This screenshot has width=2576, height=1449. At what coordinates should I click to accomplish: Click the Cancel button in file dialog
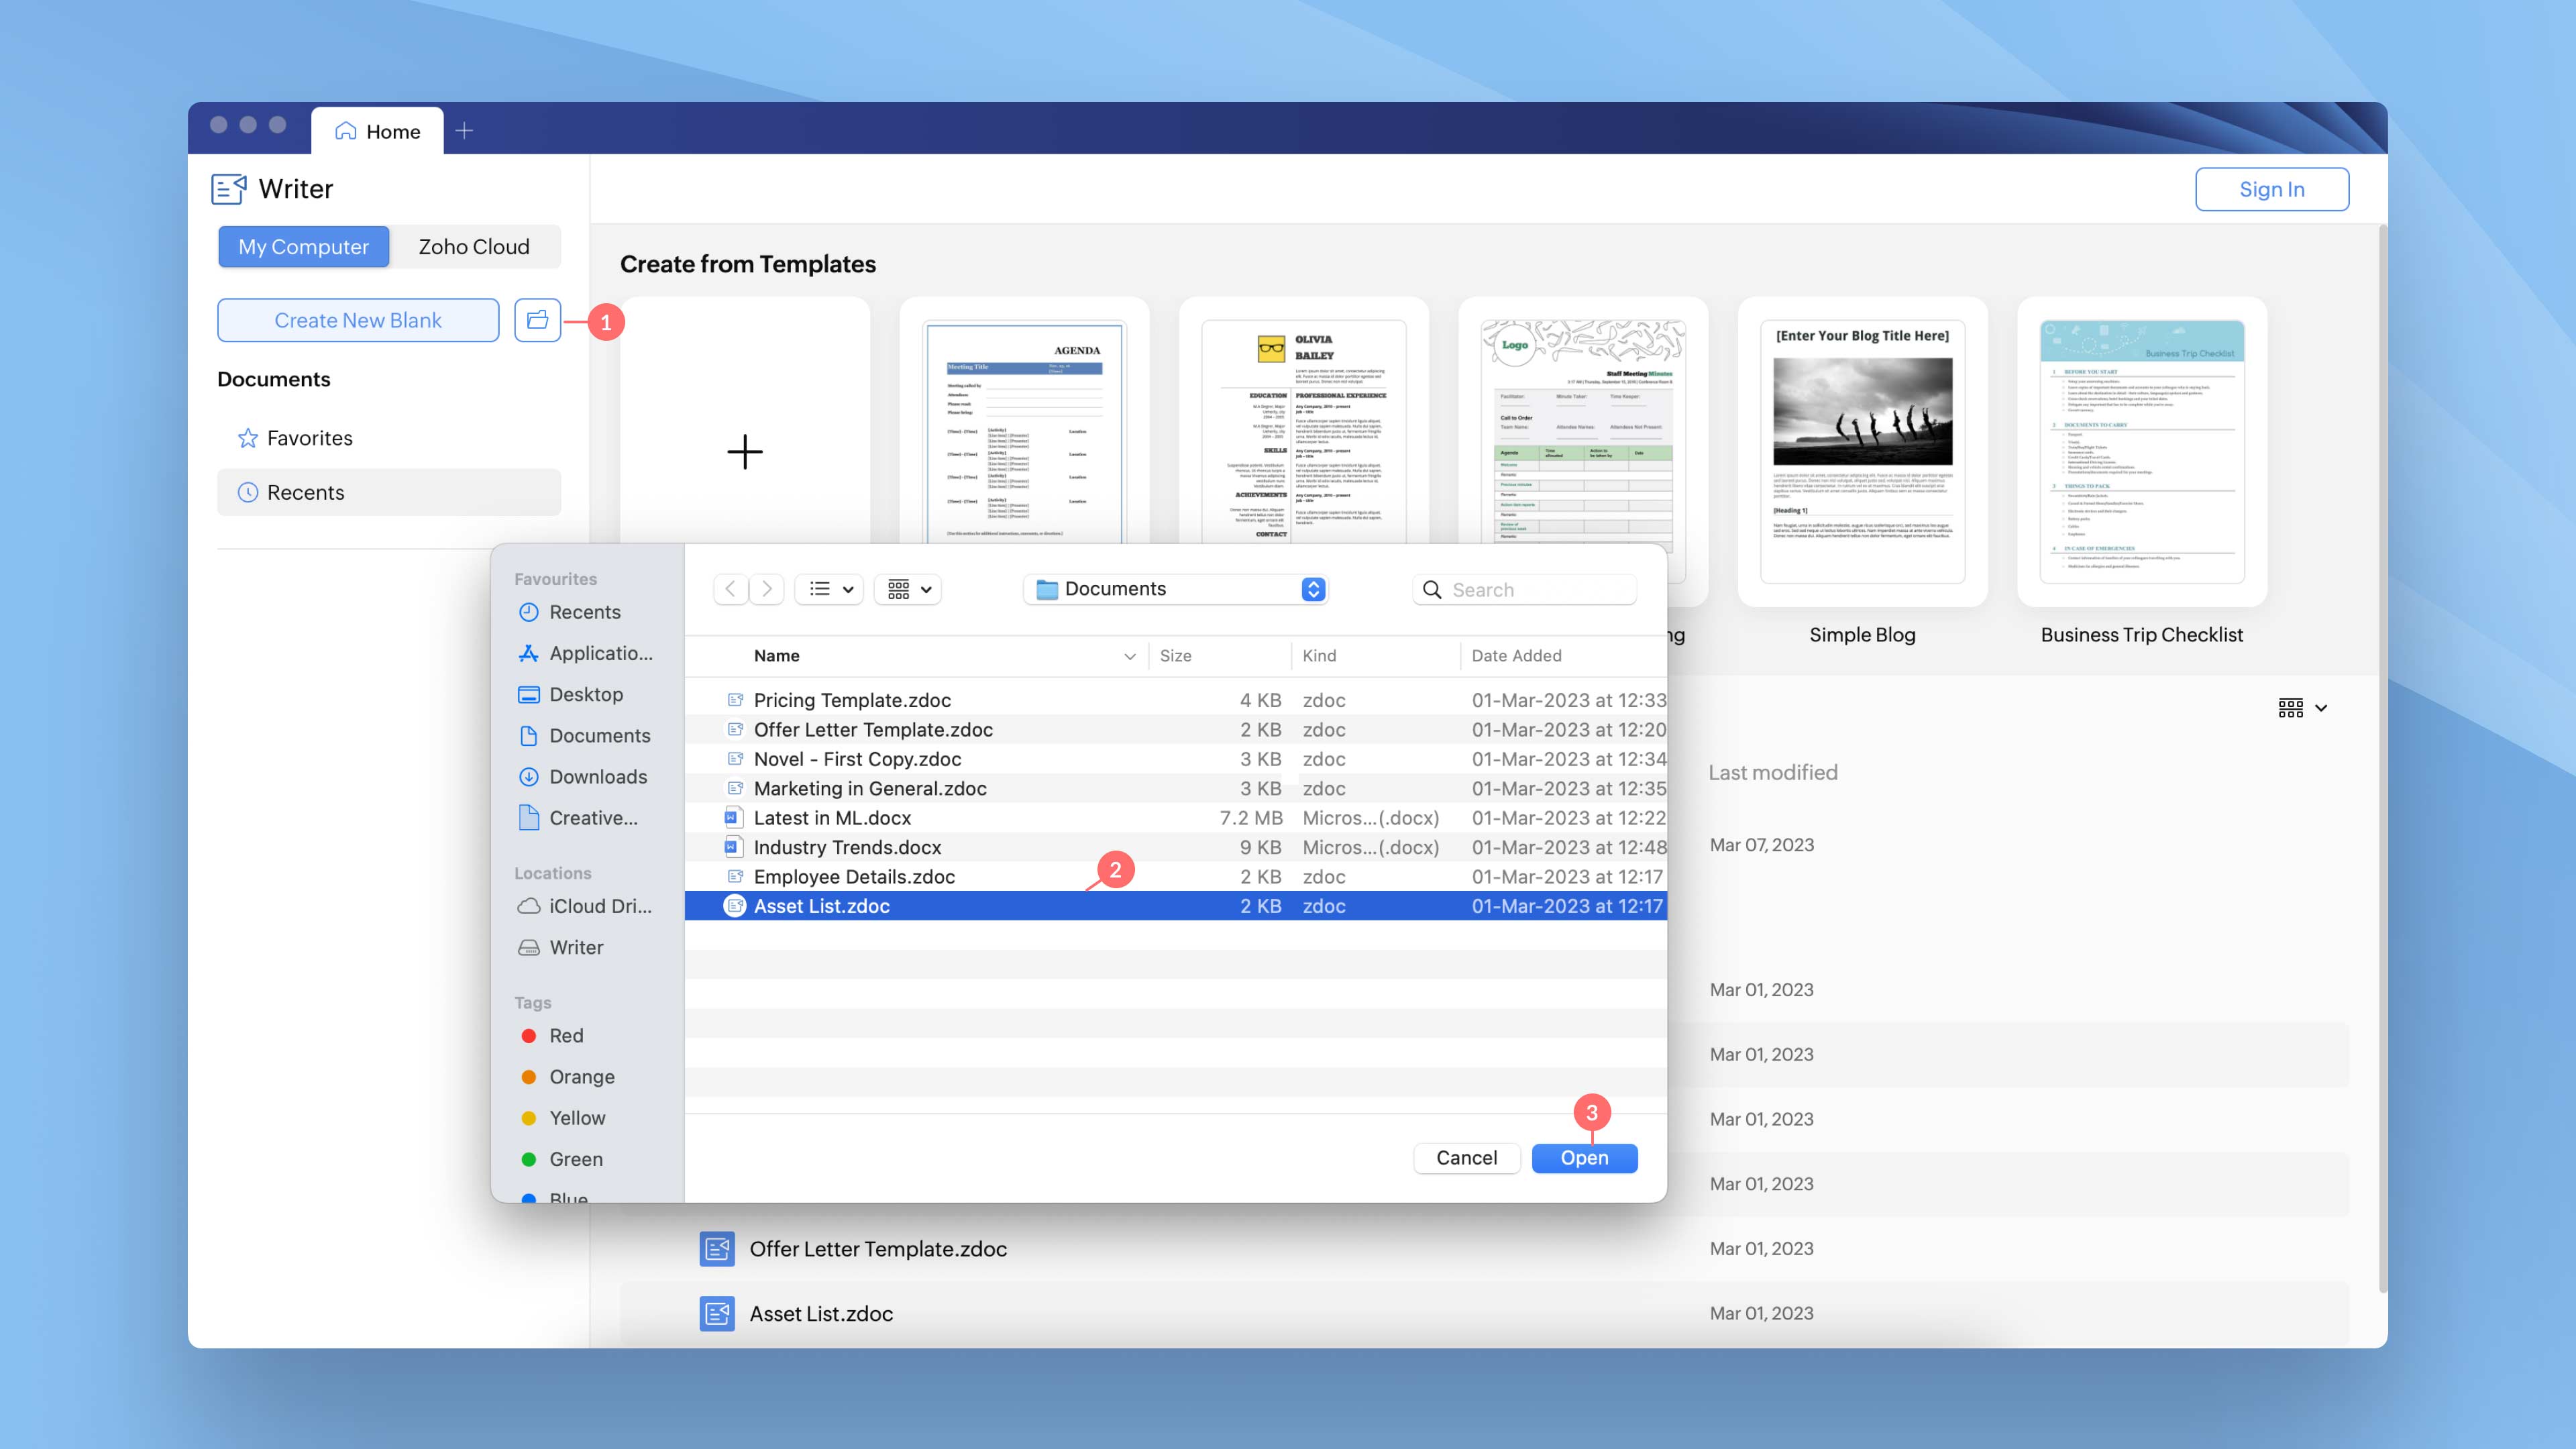(x=1465, y=1157)
